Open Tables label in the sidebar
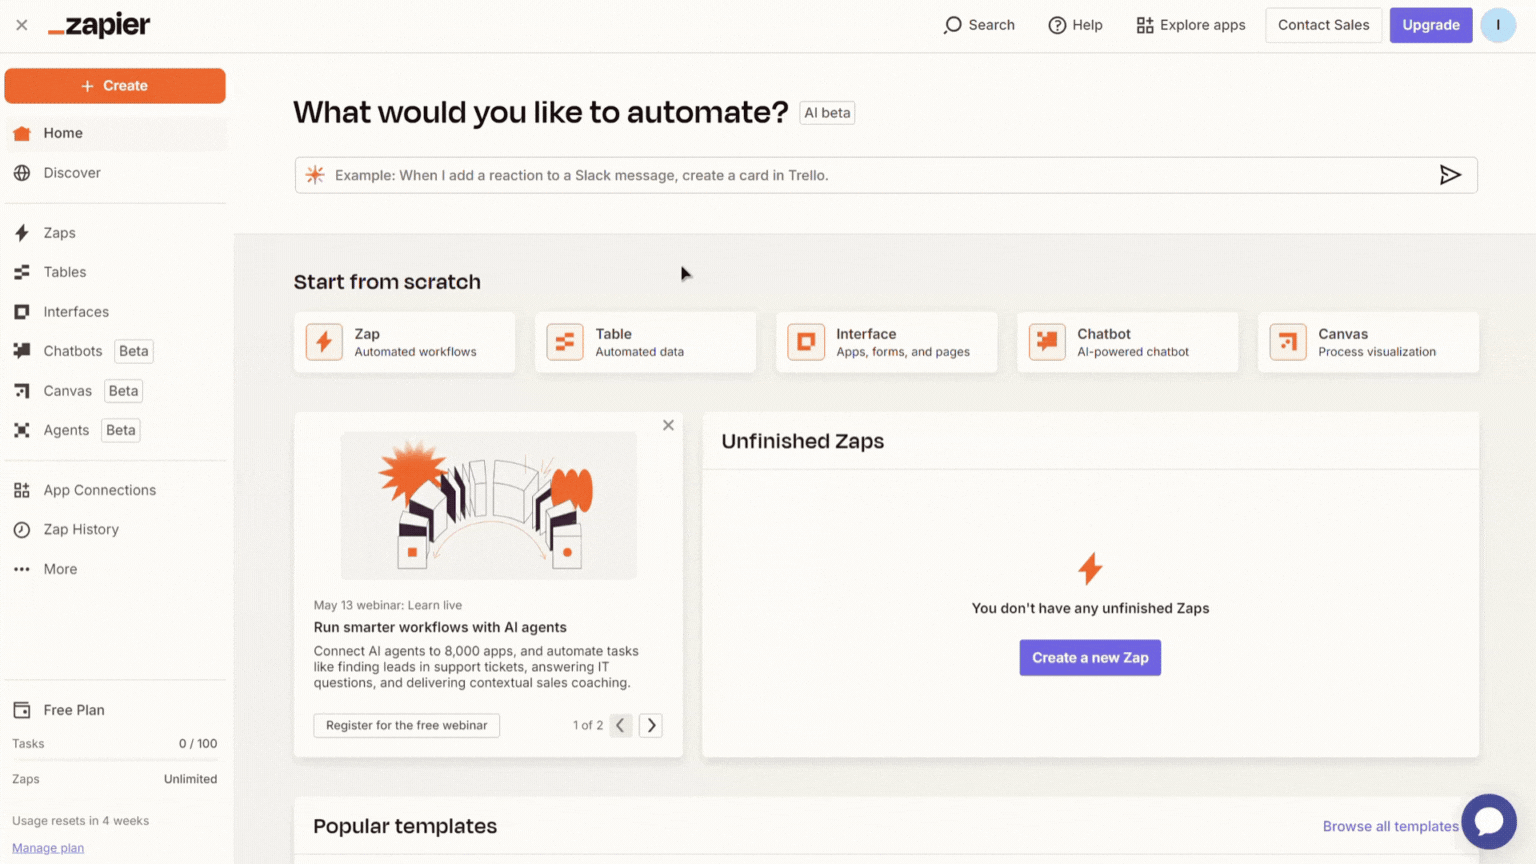The image size is (1536, 864). click(65, 272)
